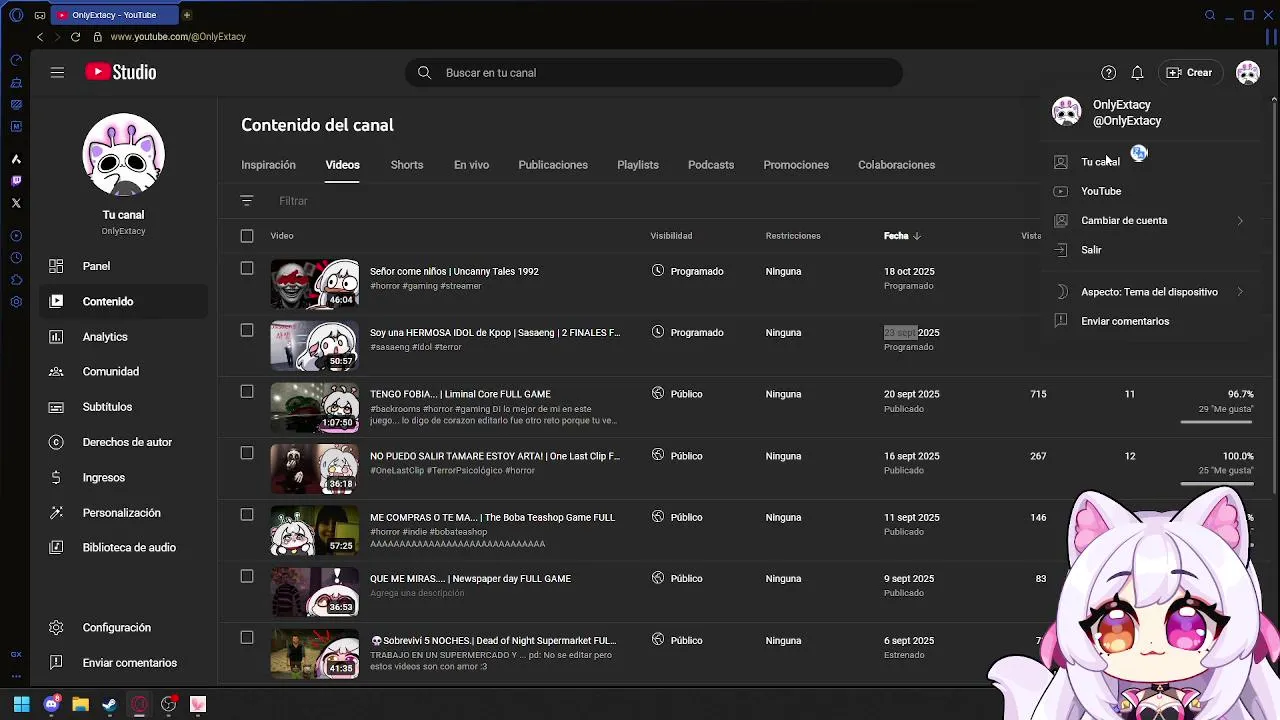
Task: Check the 'NO PUEDO SALIR TAMARE' video row
Action: 247,453
